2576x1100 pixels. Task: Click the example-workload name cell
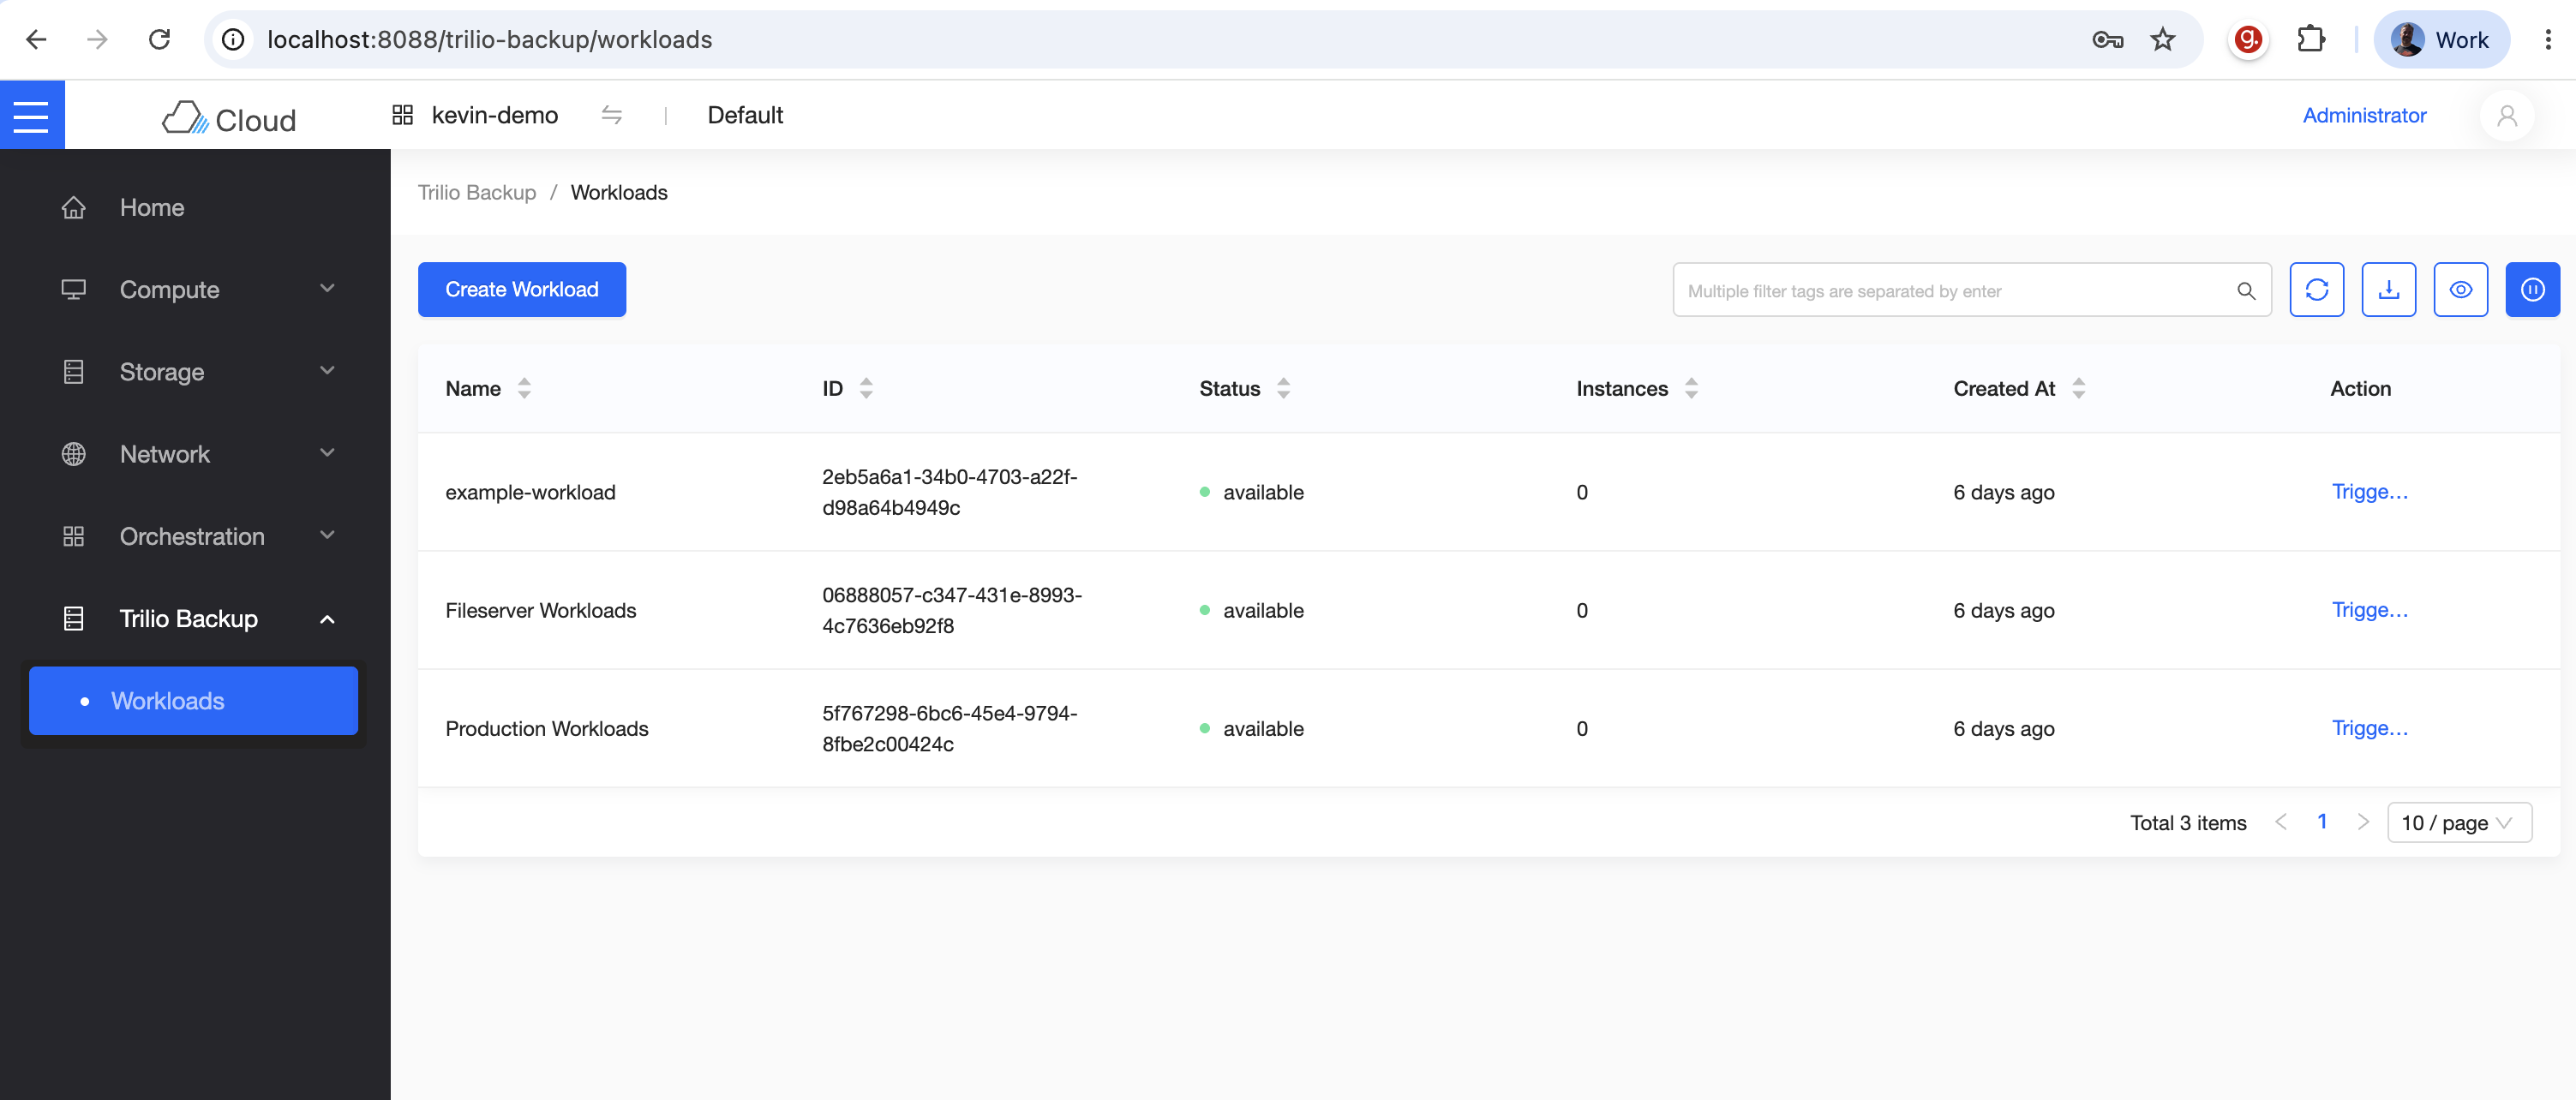pyautogui.click(x=530, y=493)
